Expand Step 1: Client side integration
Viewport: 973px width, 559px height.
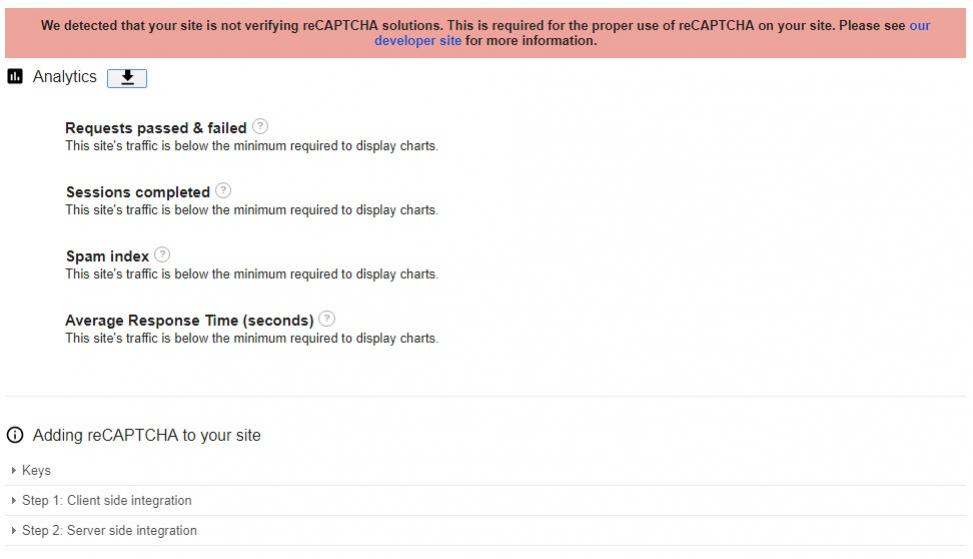[x=485, y=501]
